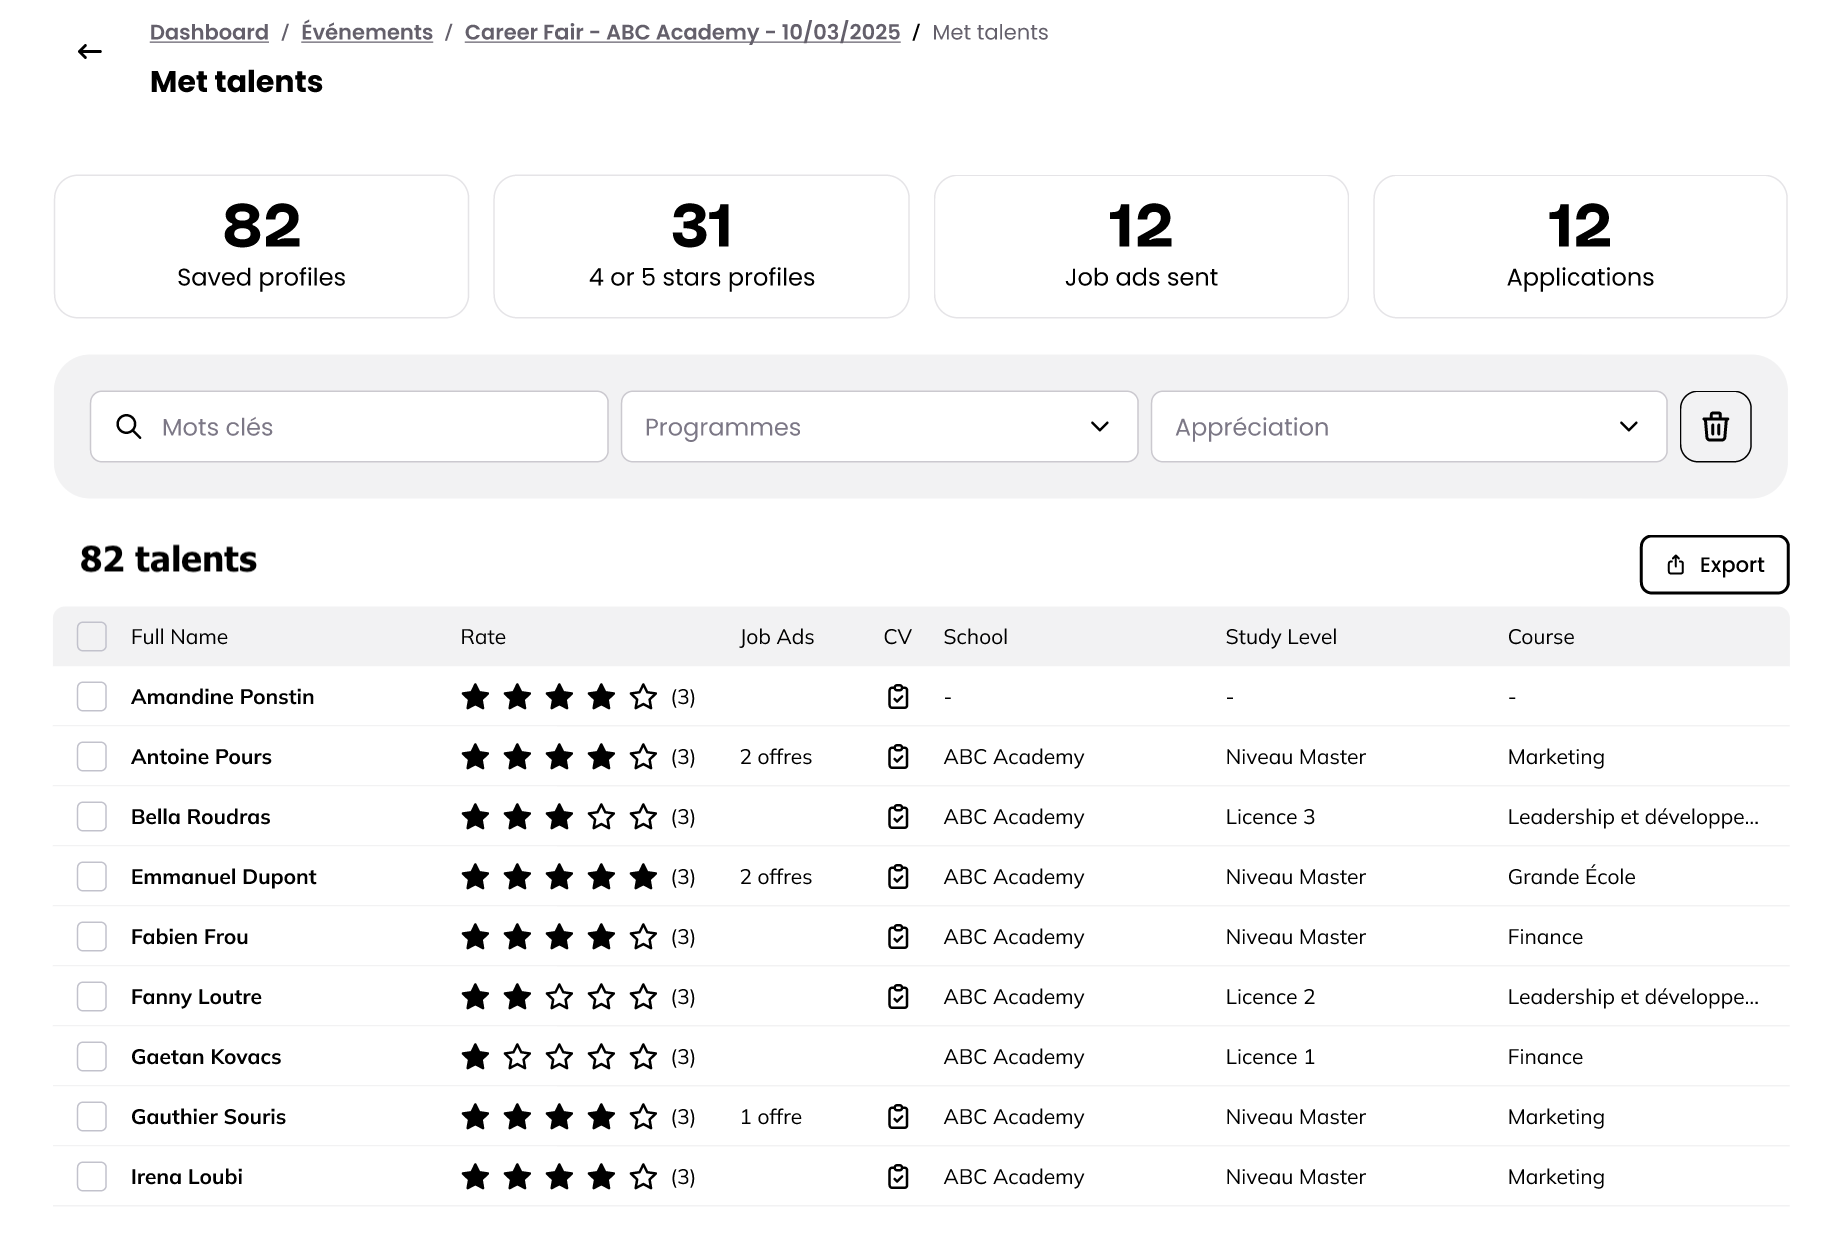
Task: Click the trash icon to clear filters
Action: click(1715, 427)
